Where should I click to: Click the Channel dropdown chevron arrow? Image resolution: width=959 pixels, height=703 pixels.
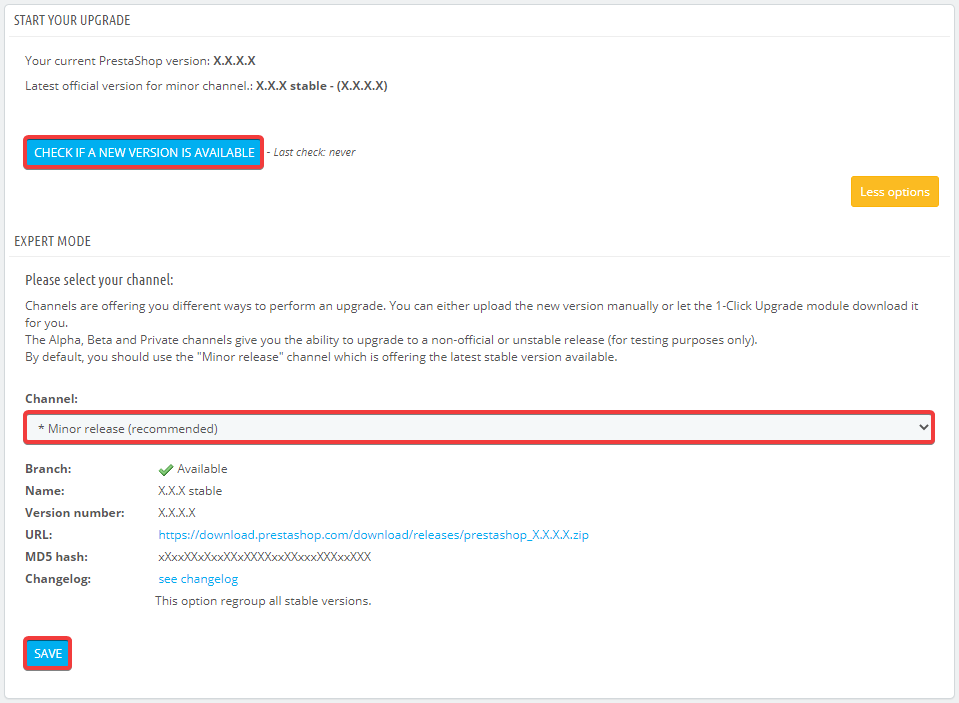pyautogui.click(x=922, y=428)
